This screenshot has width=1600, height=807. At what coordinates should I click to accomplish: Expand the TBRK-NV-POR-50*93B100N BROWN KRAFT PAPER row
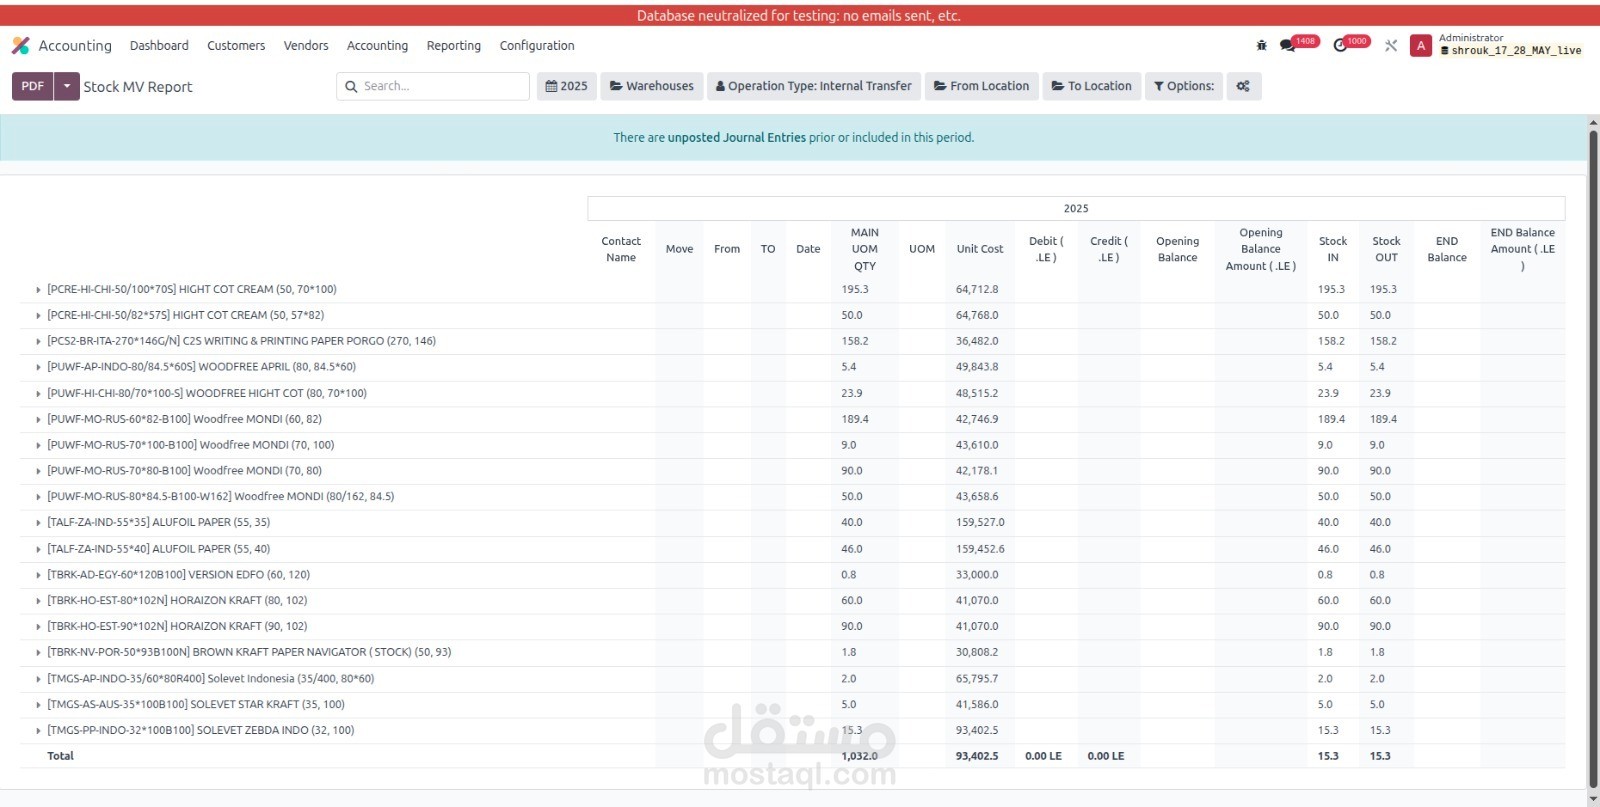coord(38,653)
